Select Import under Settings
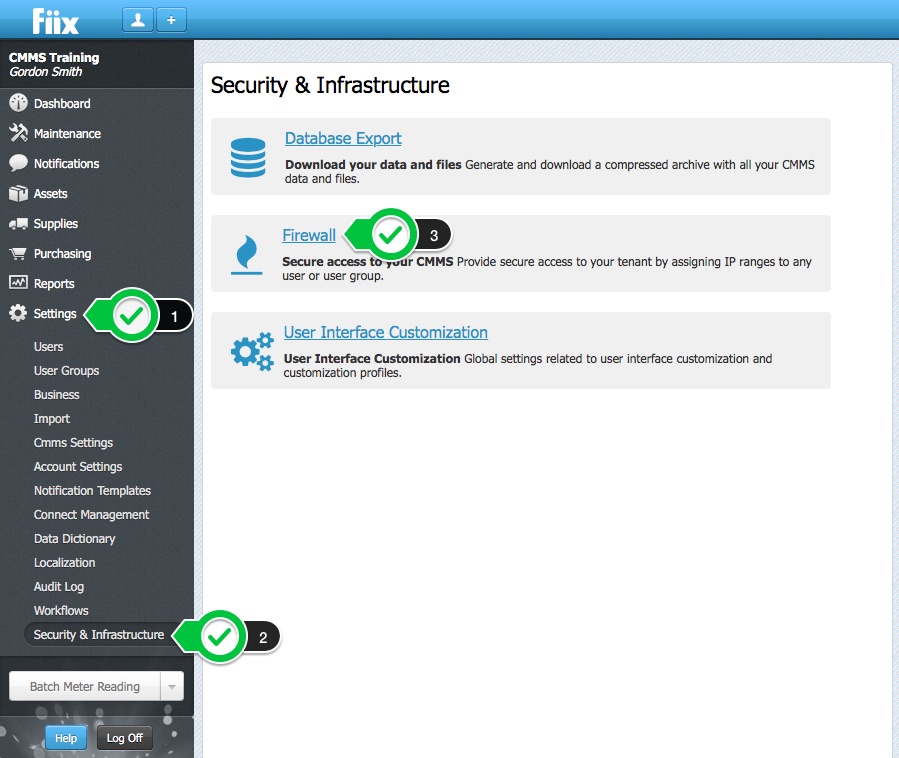The image size is (899, 758). 52,419
